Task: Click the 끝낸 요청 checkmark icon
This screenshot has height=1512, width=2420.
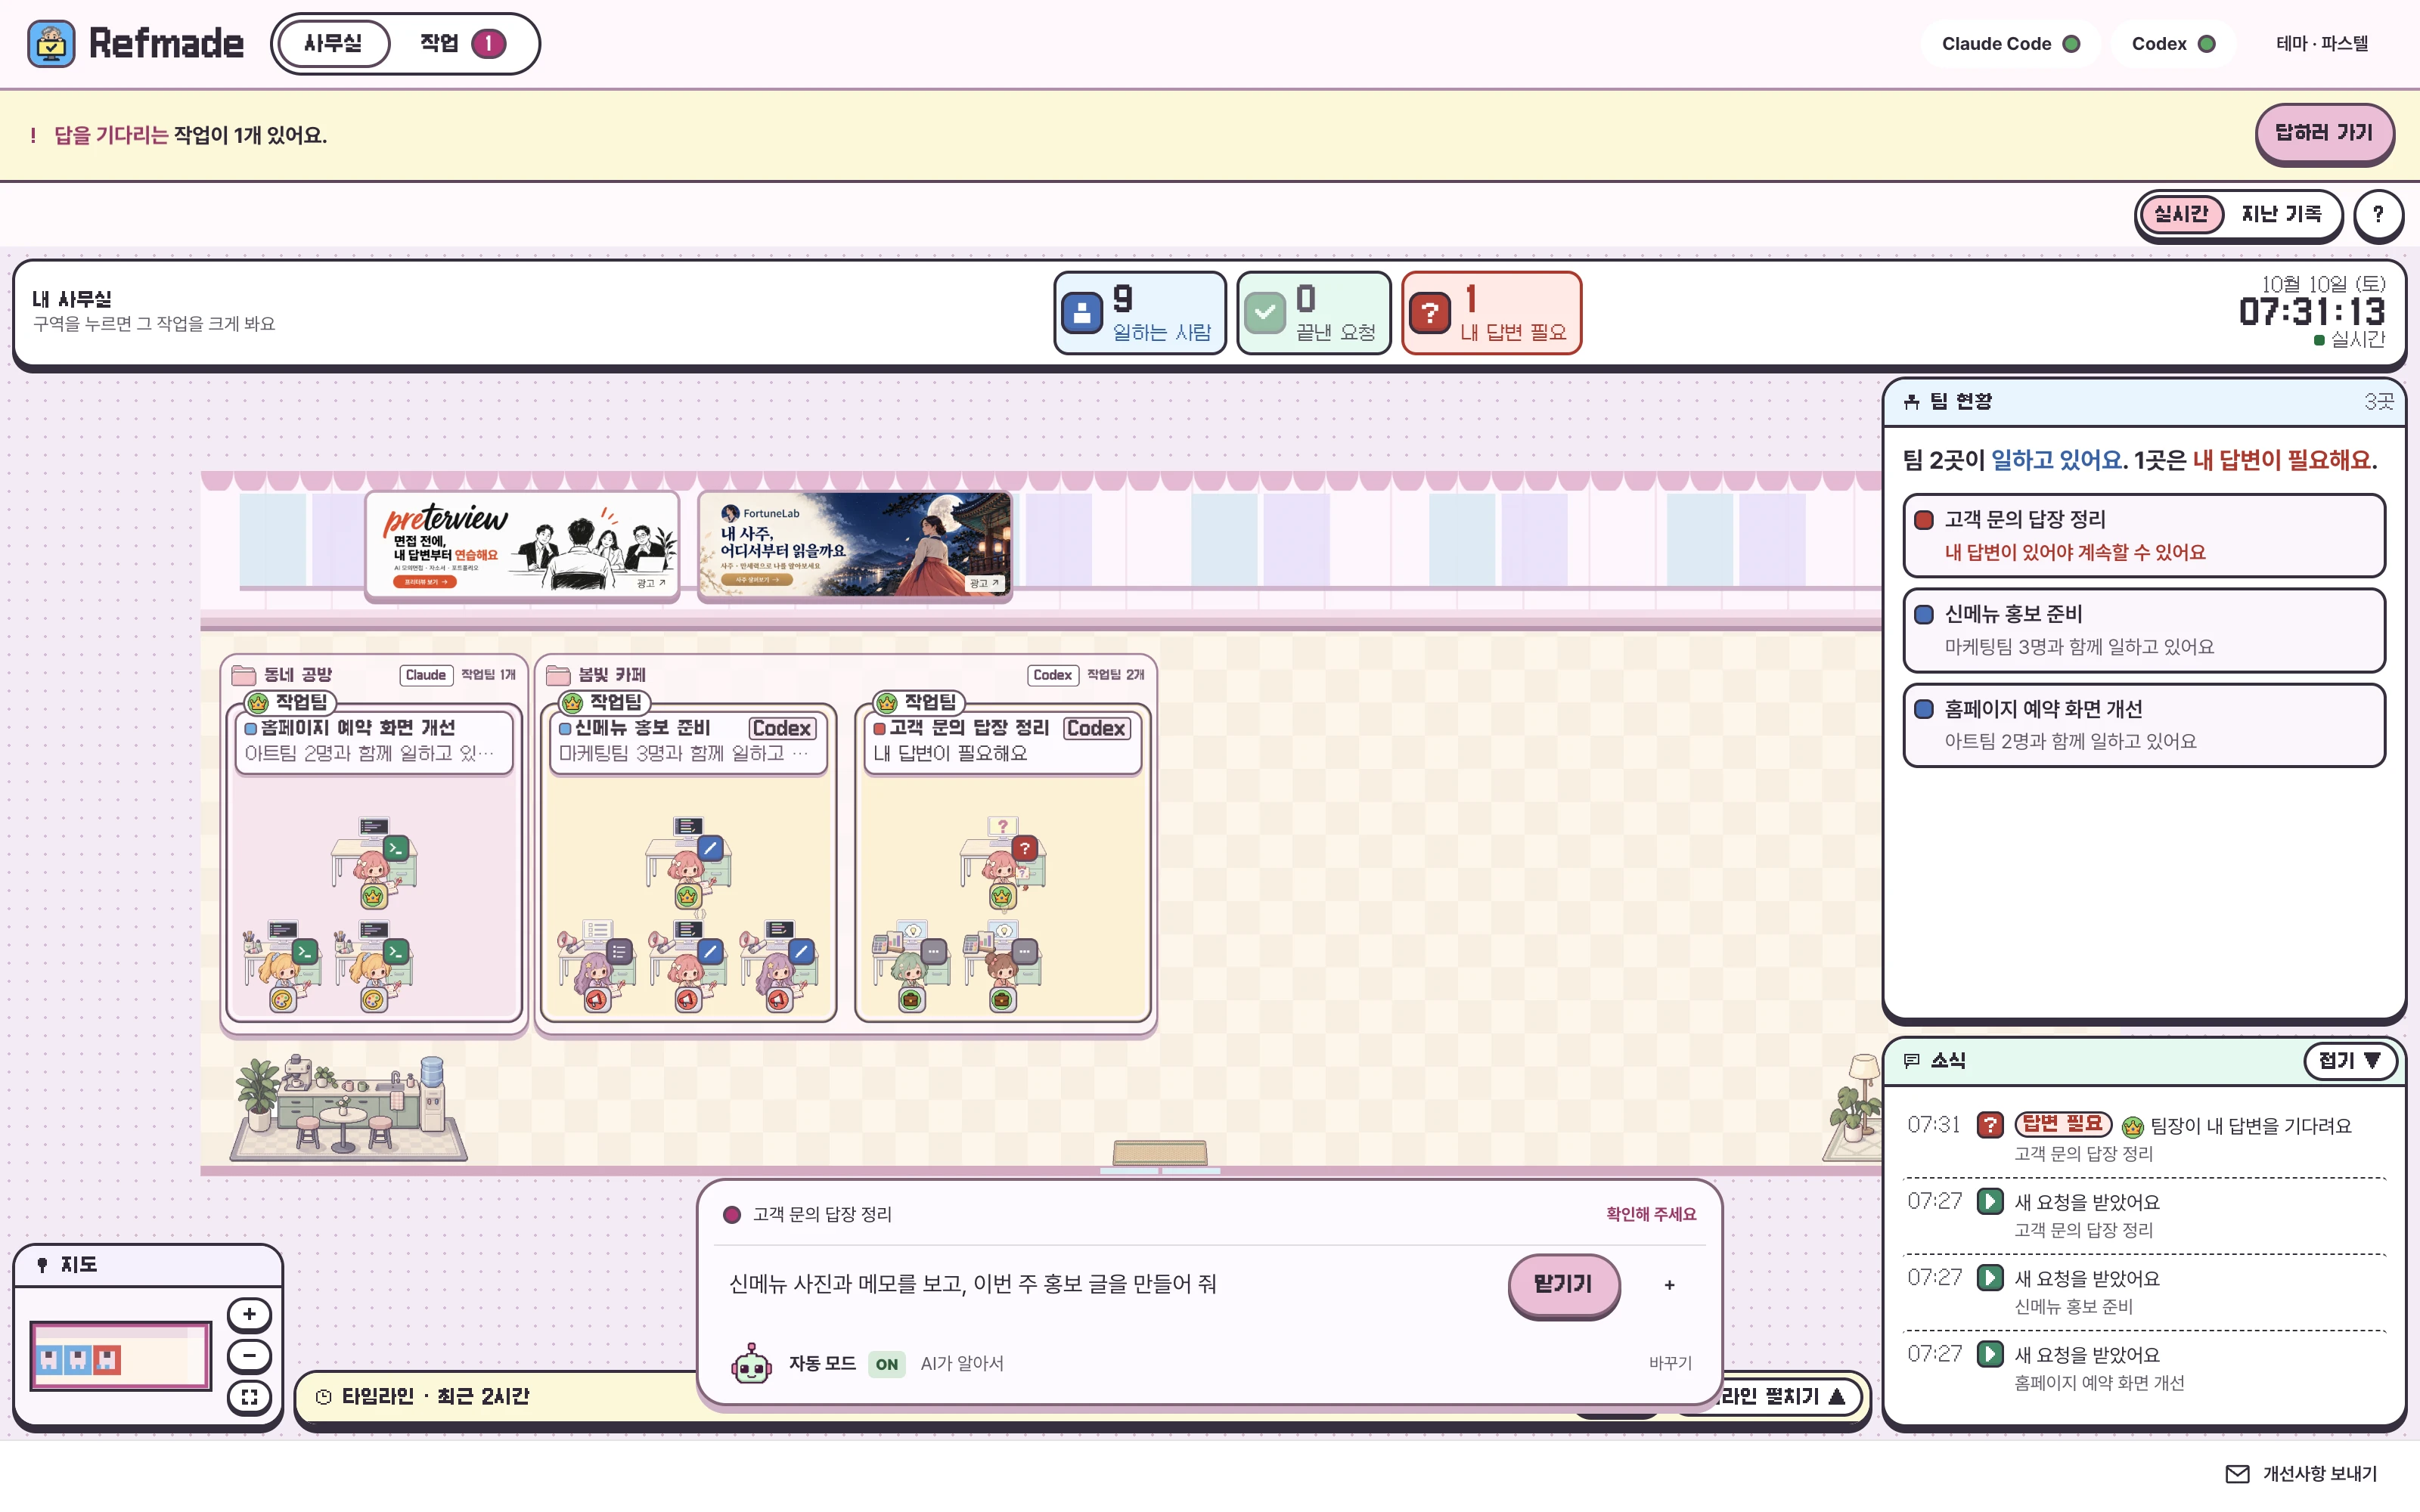Action: tap(1265, 313)
